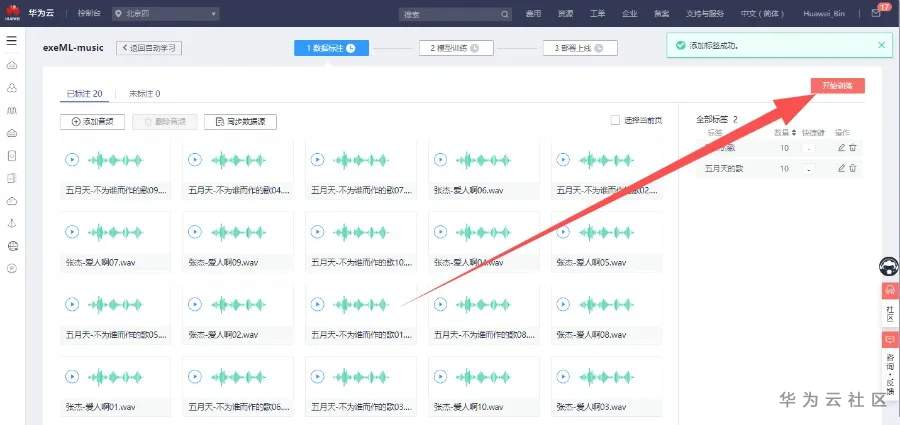
Task: Open the 中文(简体) language menu
Action: pos(761,14)
